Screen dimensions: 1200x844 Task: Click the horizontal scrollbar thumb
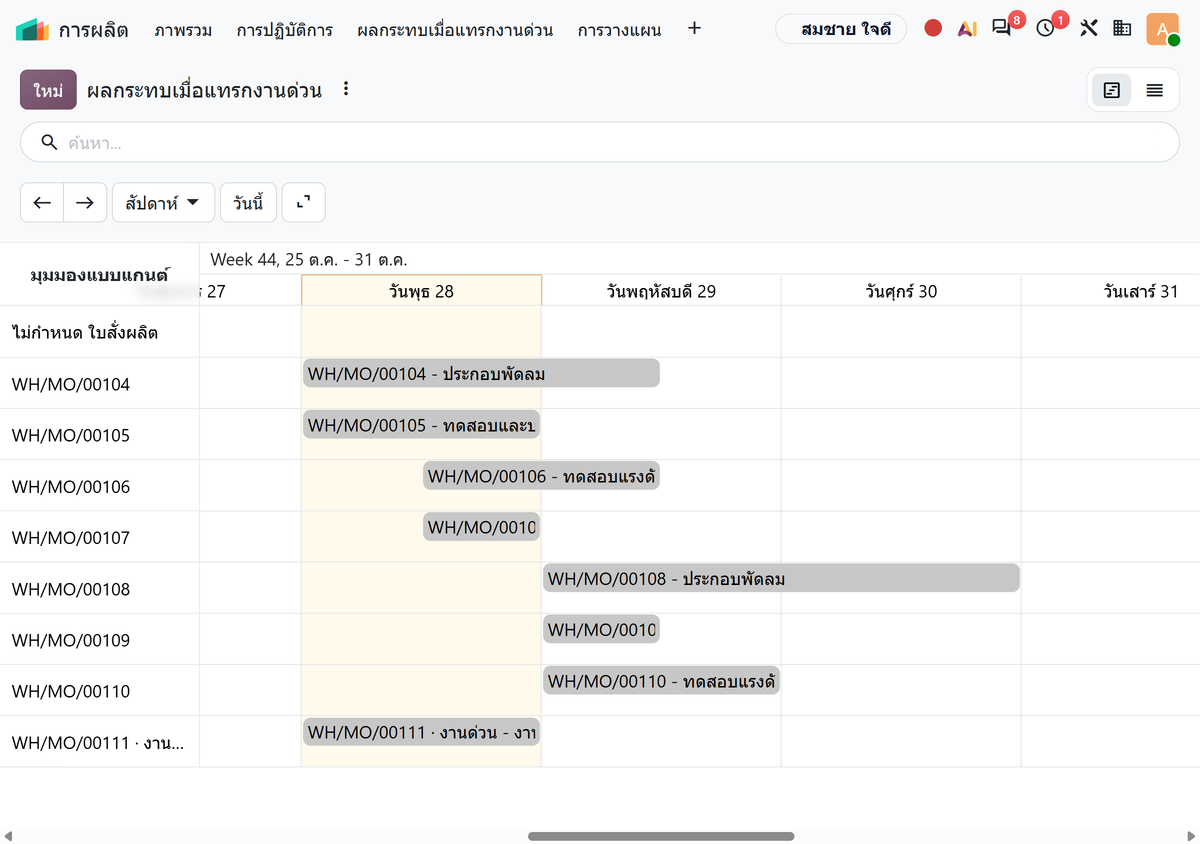click(x=661, y=836)
